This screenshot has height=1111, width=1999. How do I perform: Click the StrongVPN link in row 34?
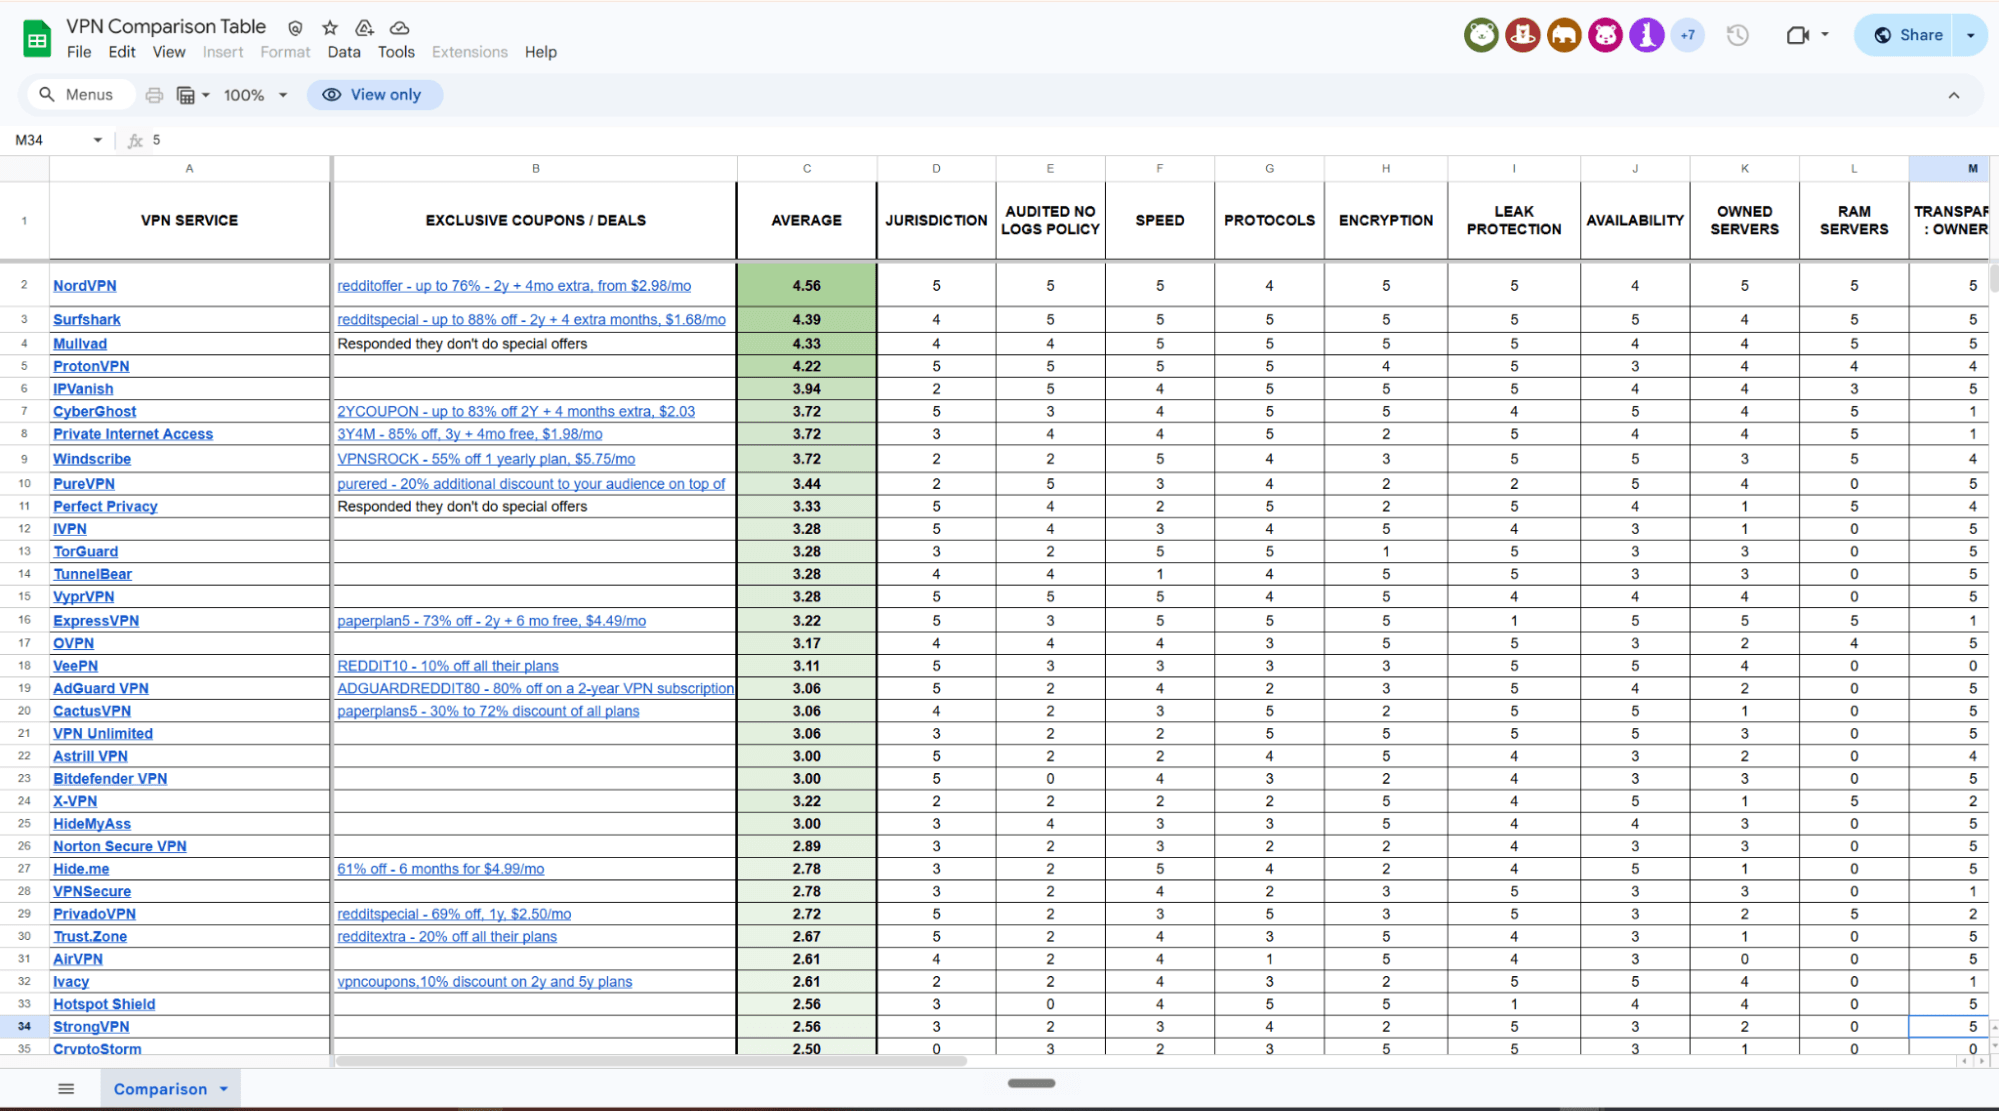(x=91, y=1027)
